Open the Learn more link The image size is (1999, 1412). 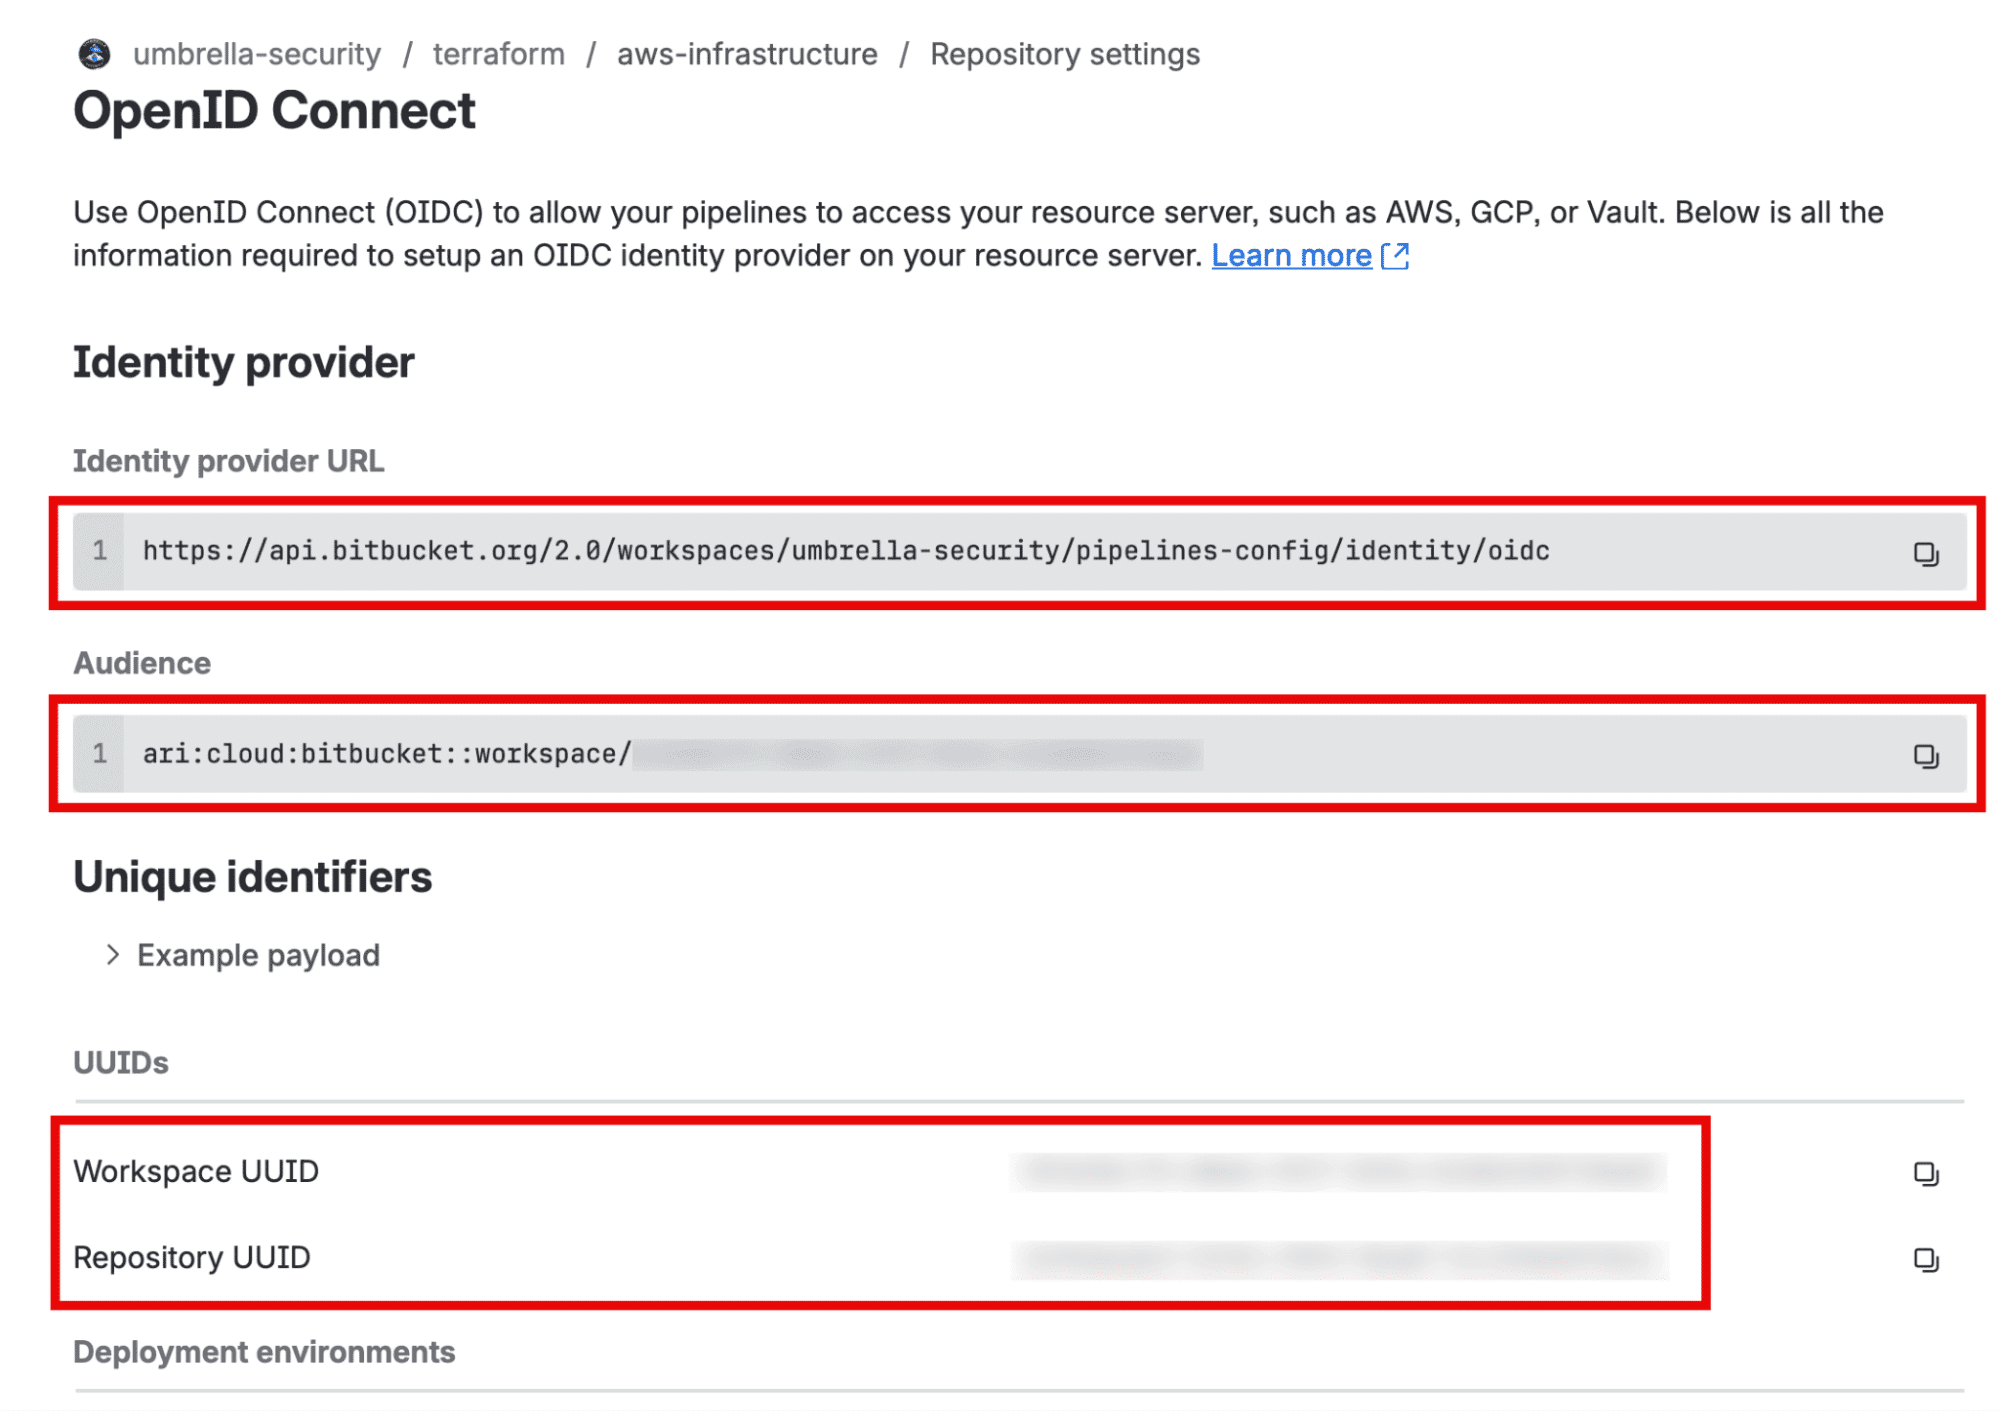tap(1291, 256)
